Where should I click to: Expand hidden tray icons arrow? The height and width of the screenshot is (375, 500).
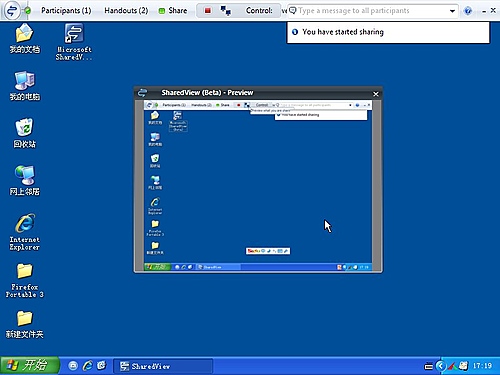click(441, 366)
